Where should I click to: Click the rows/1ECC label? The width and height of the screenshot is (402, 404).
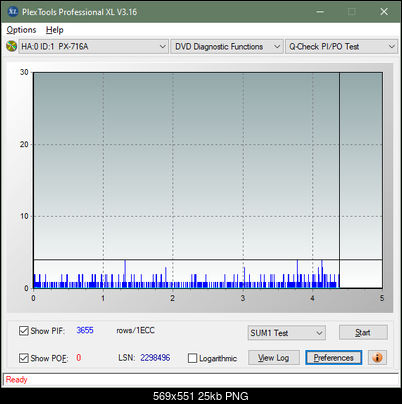pos(135,330)
